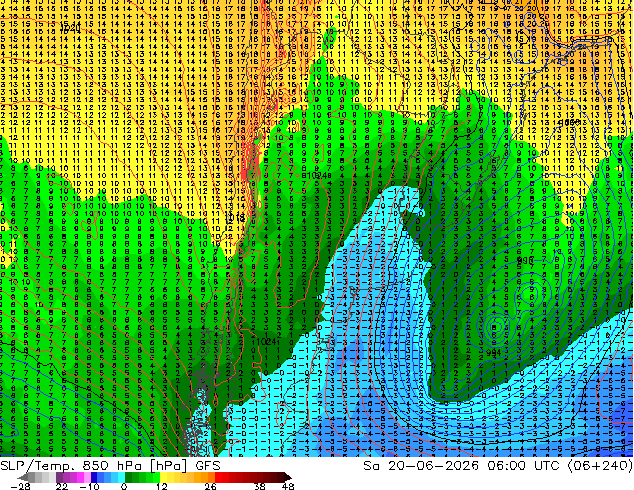This screenshot has width=634, height=490.
Task: Click the '48' value at the scale's end
Action: coord(288,486)
